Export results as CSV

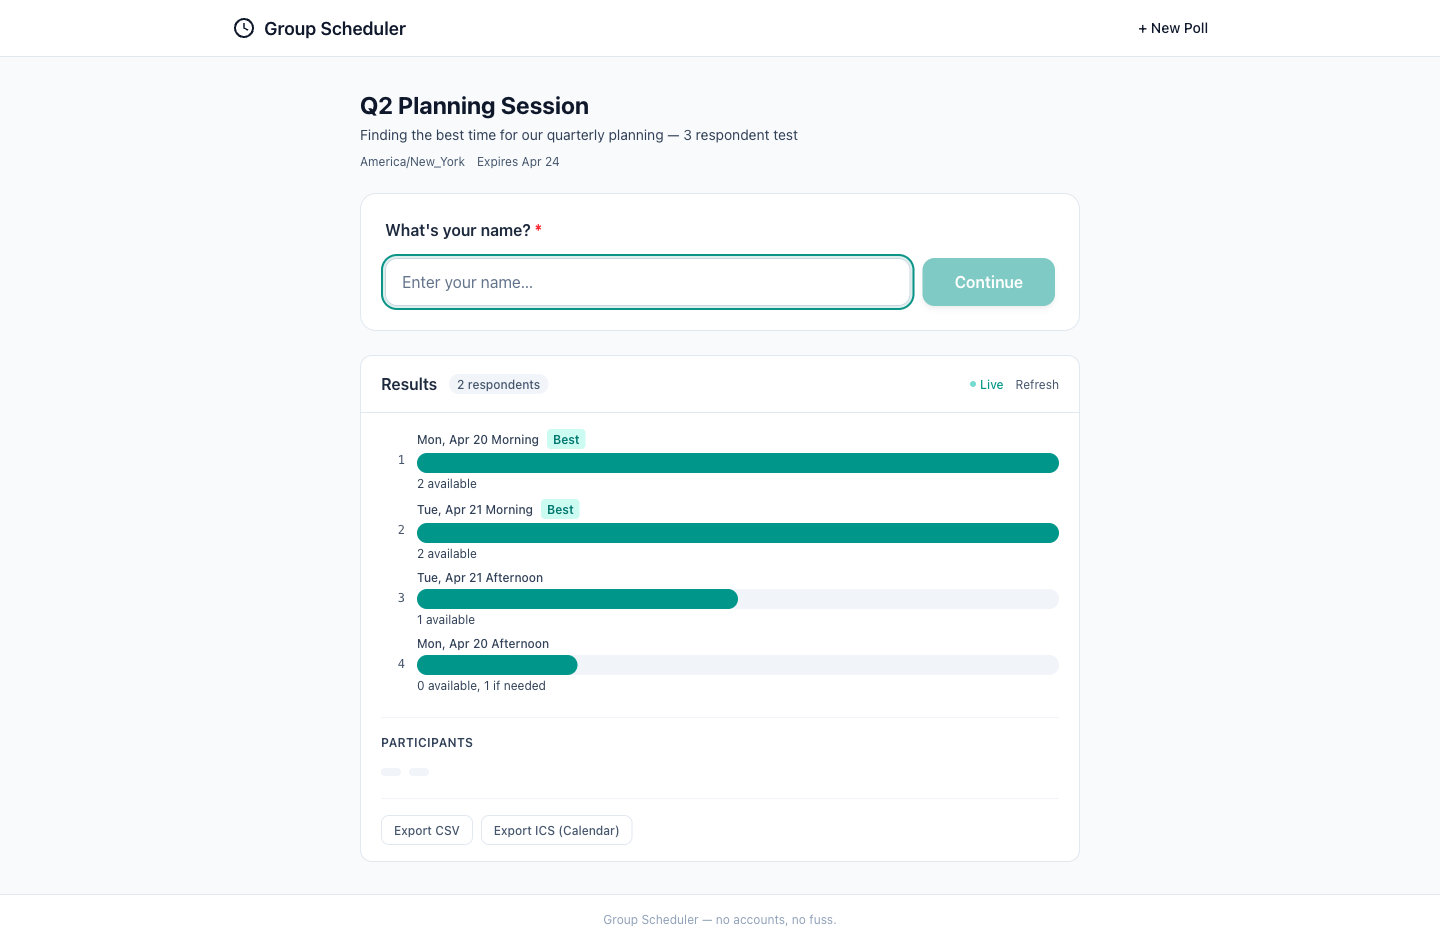[x=427, y=830]
